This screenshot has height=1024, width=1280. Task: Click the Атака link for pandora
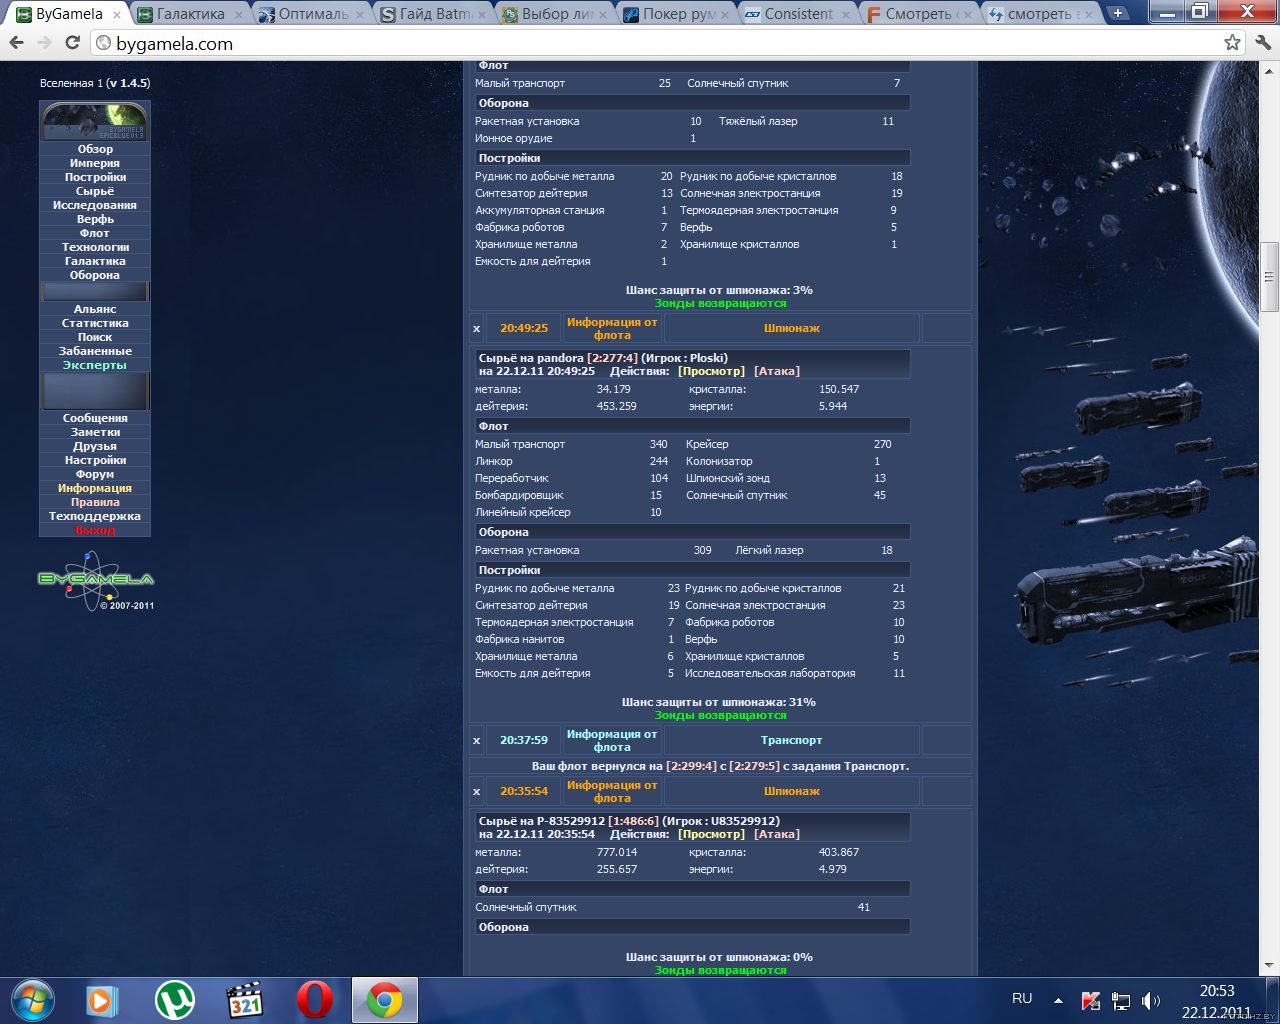click(x=776, y=371)
